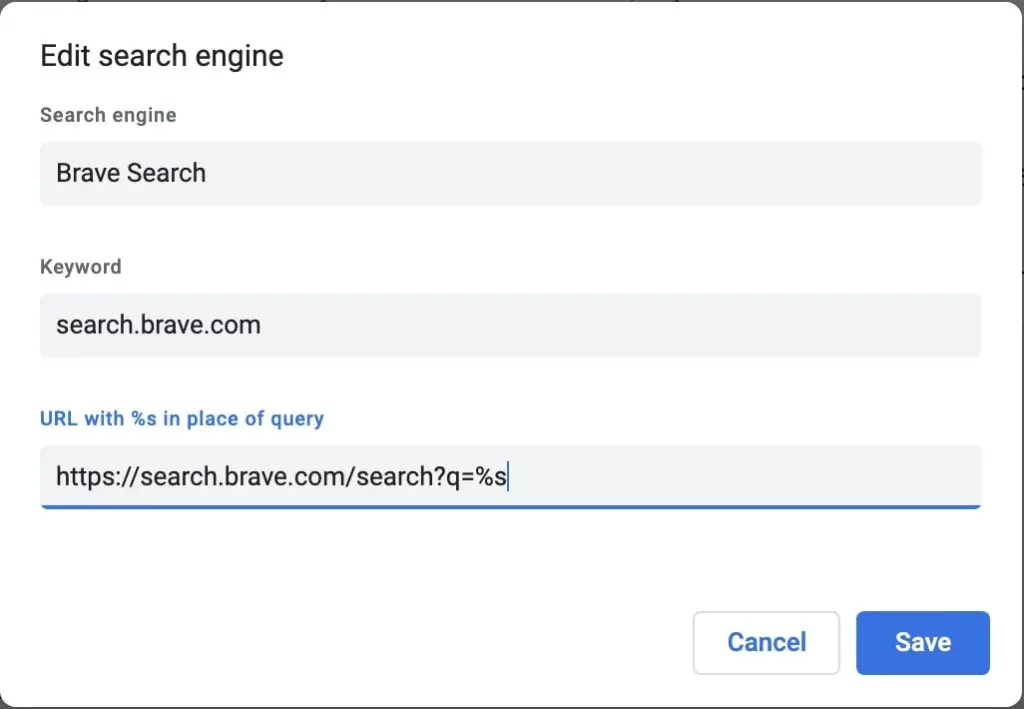Viewport: 1024px width, 709px height.
Task: Click 'brave.com' within the URL field text
Action: [285, 477]
